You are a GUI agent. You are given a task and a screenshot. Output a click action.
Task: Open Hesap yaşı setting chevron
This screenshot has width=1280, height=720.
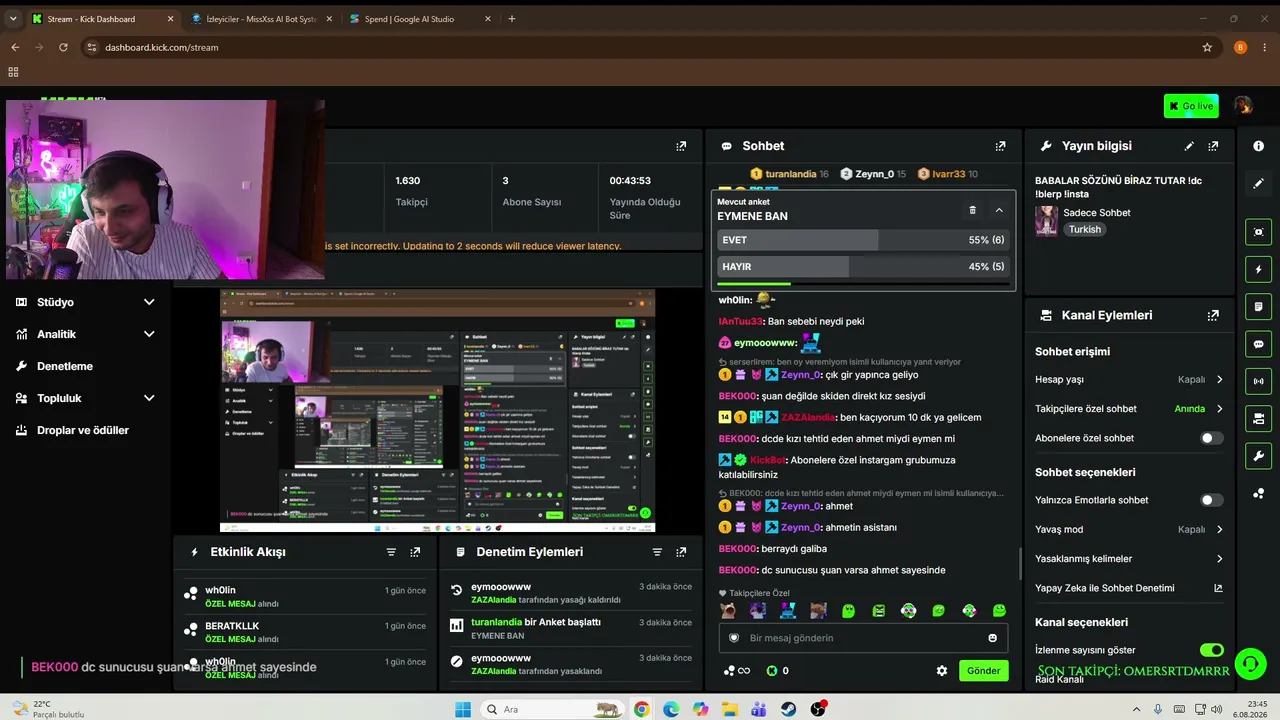pyautogui.click(x=1219, y=380)
